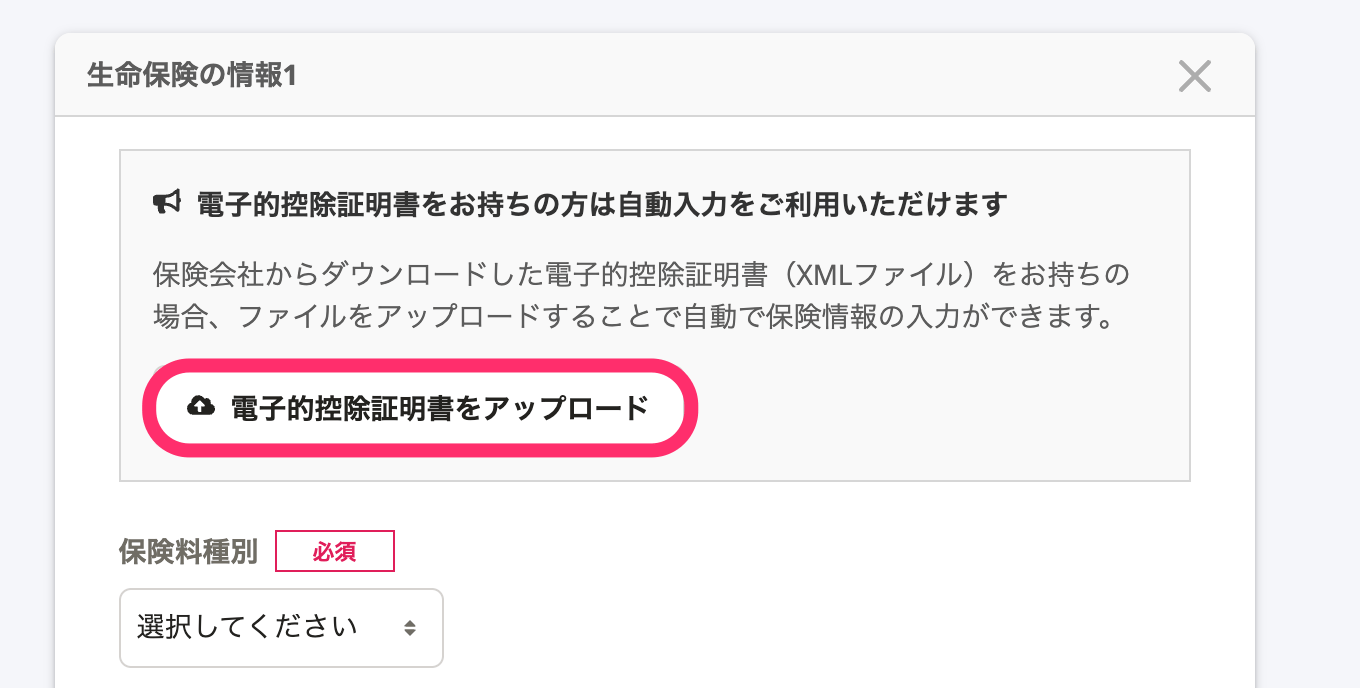Click the cloud upload icon in the button
Screen dimensions: 1360x688
[201, 406]
